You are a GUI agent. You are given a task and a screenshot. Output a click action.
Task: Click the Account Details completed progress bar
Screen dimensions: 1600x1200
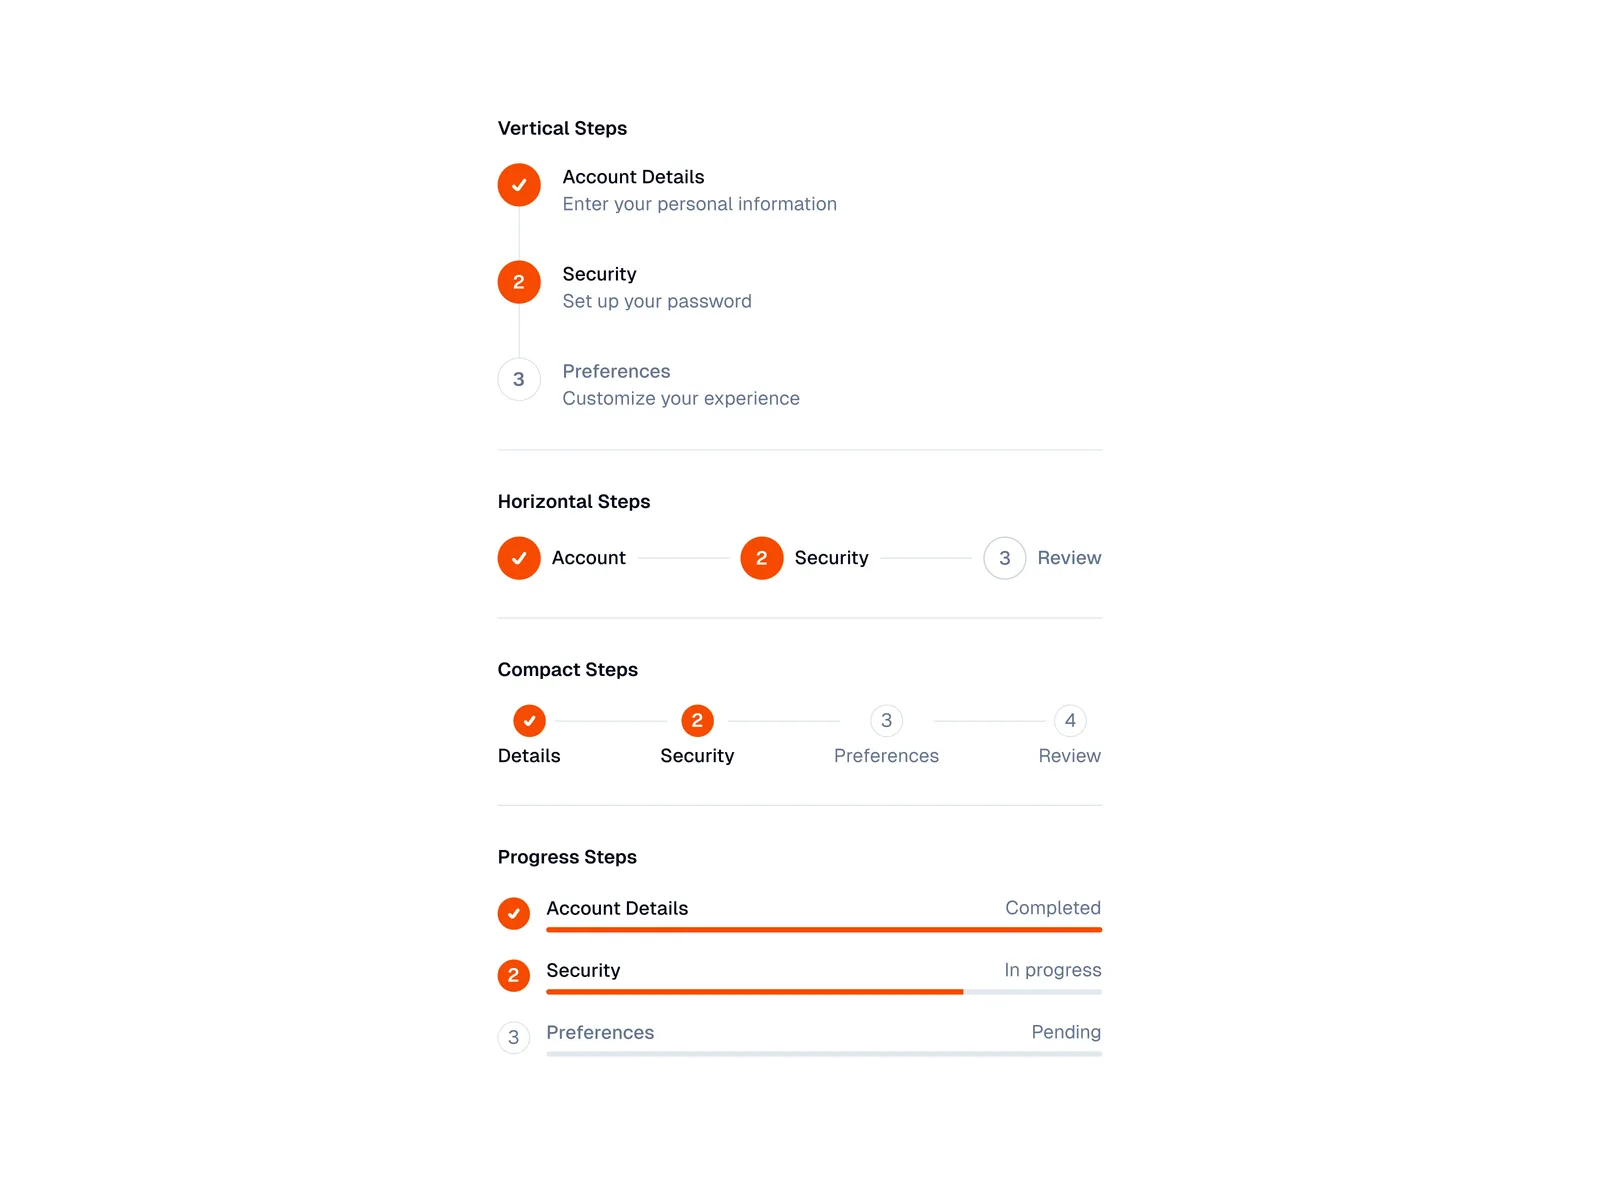tap(823, 930)
